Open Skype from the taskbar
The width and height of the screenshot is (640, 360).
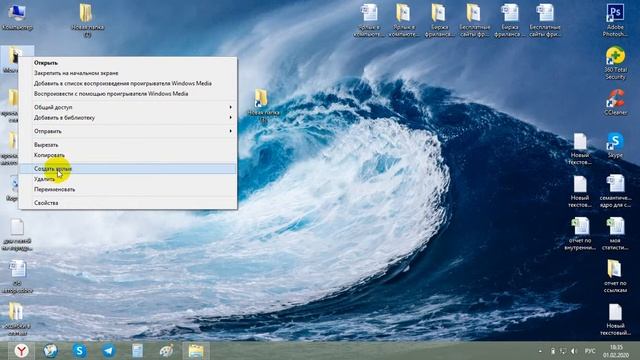tap(80, 351)
